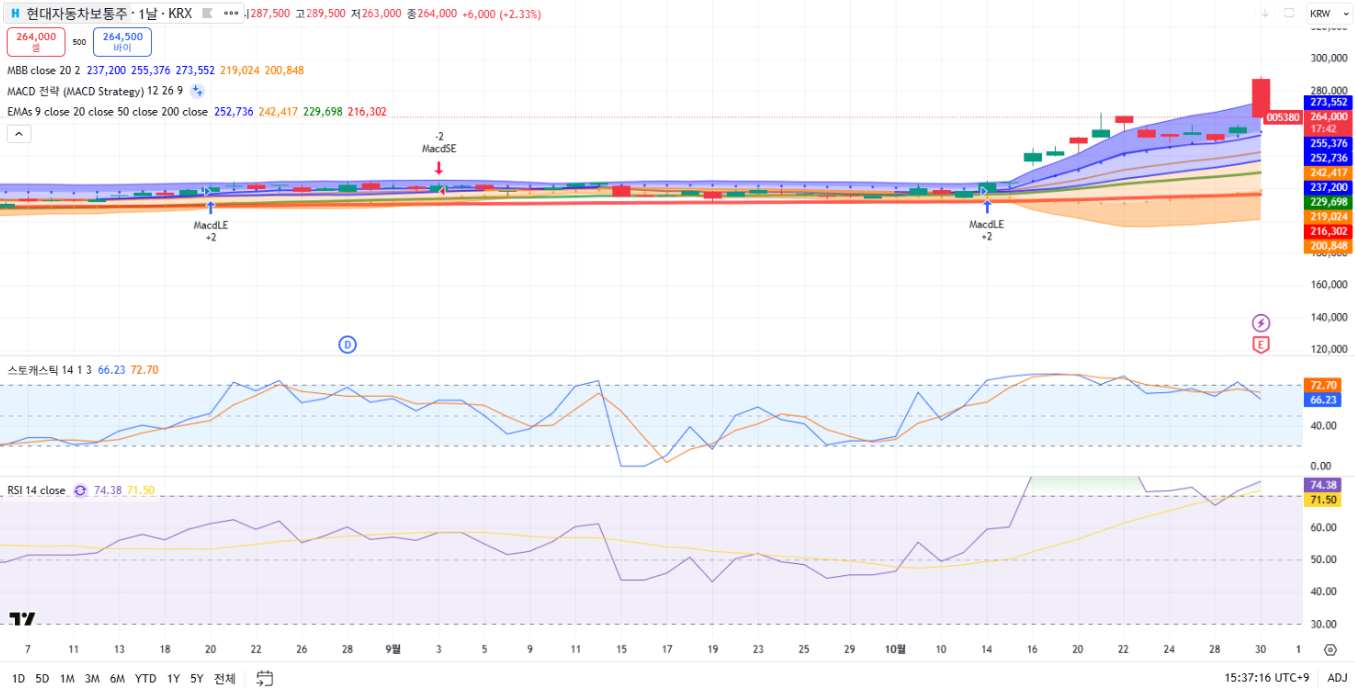Click the 252,736 EMA price axis label
This screenshot has height=693, width=1355.
tap(1328, 158)
